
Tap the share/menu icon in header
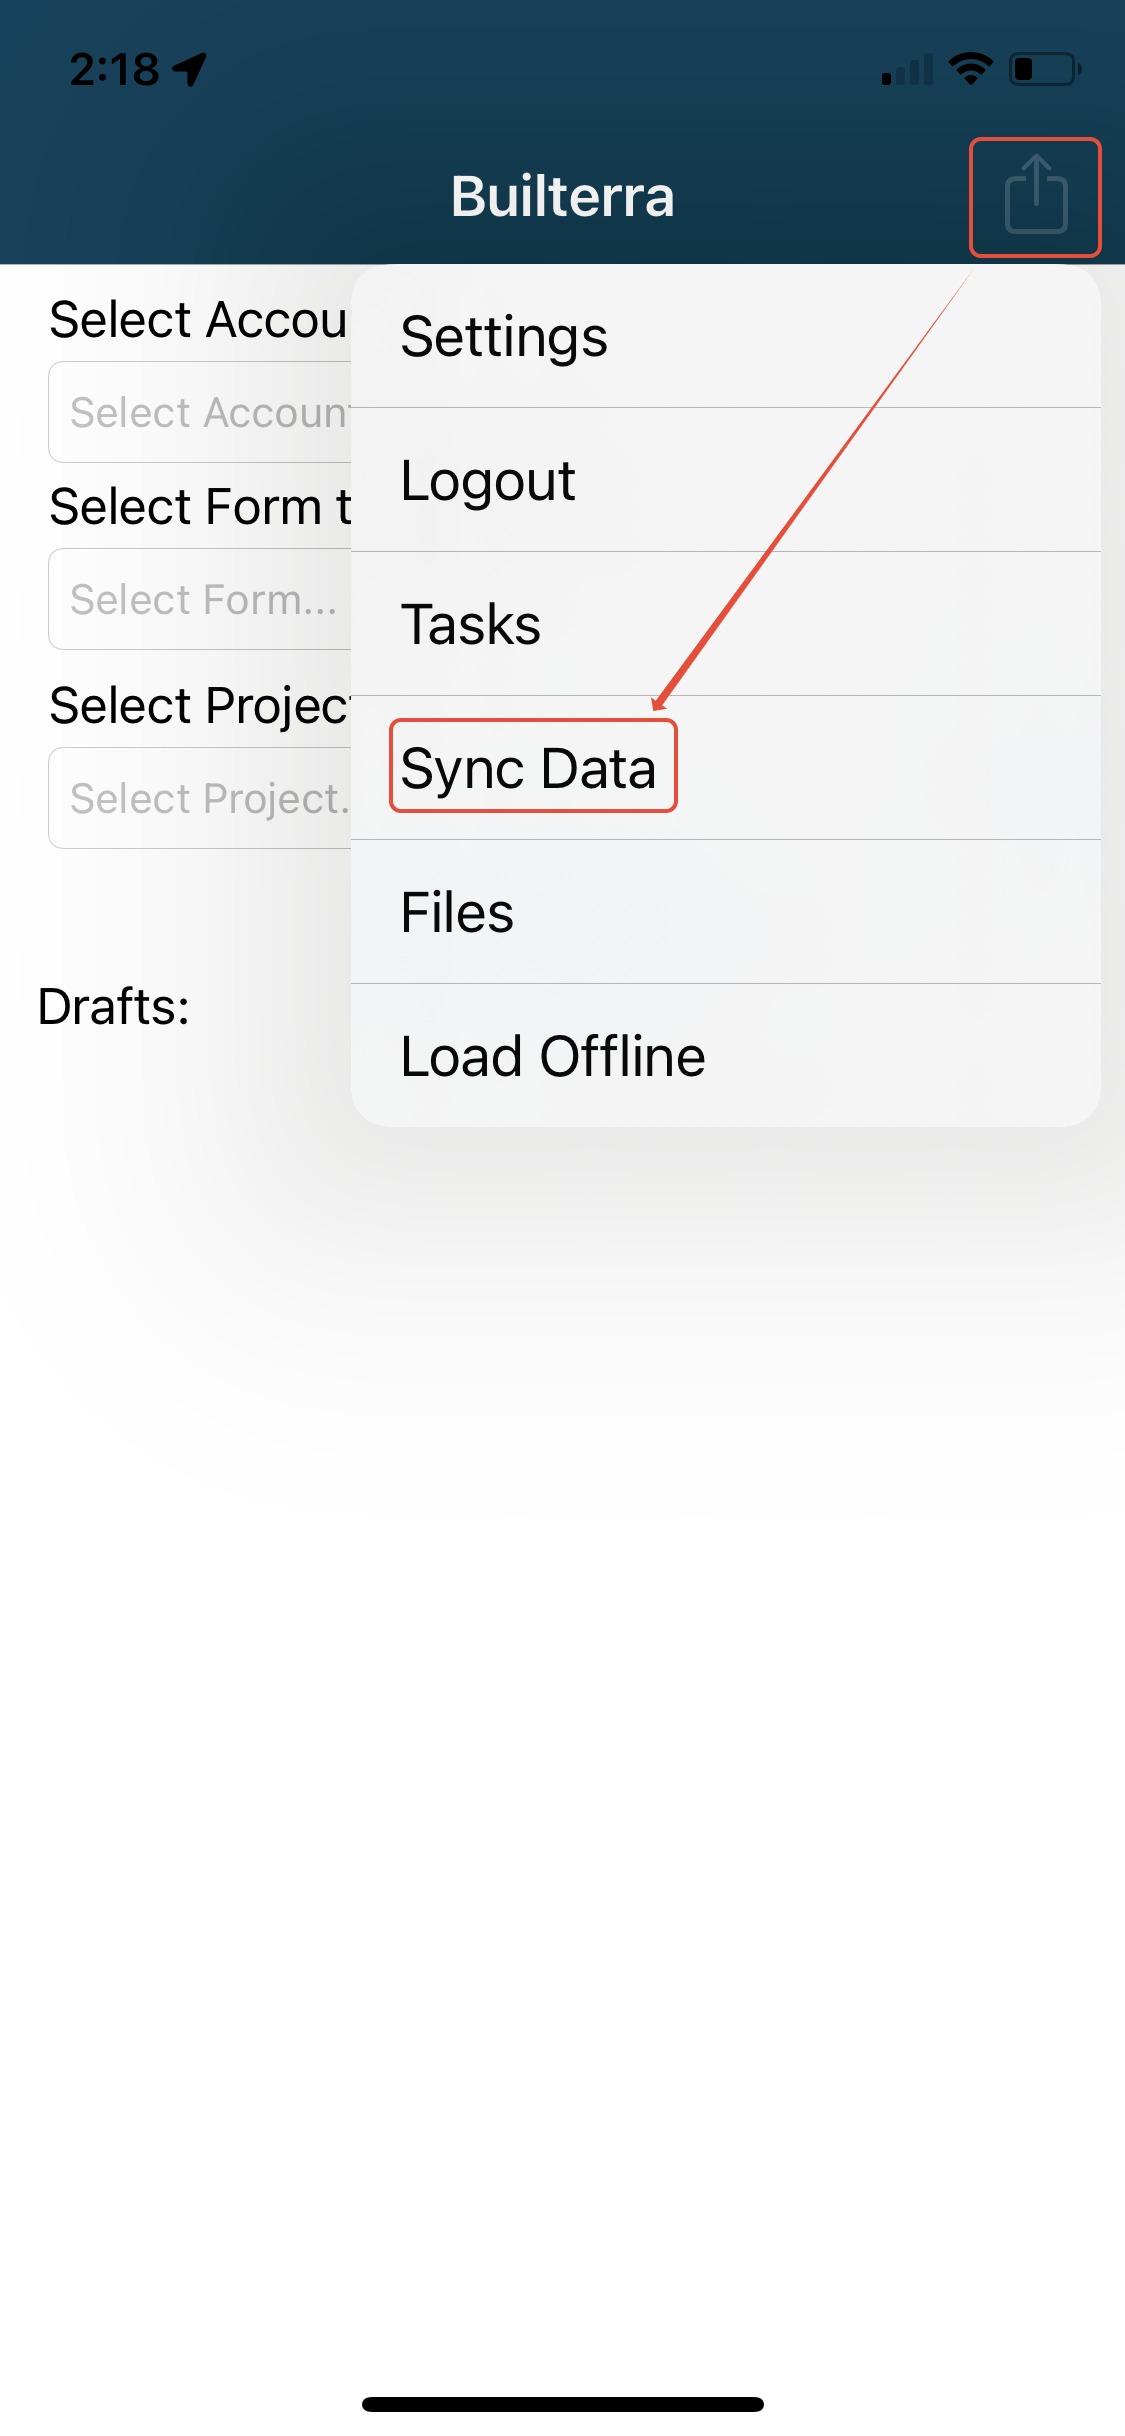click(x=1036, y=196)
